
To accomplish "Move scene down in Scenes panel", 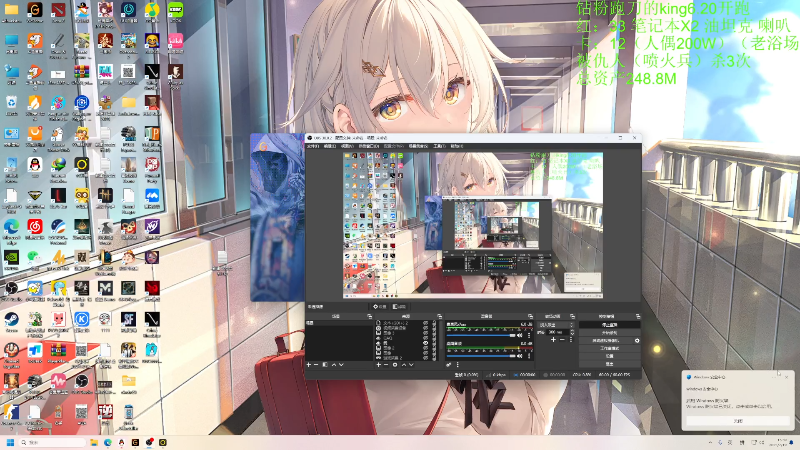I will [342, 365].
